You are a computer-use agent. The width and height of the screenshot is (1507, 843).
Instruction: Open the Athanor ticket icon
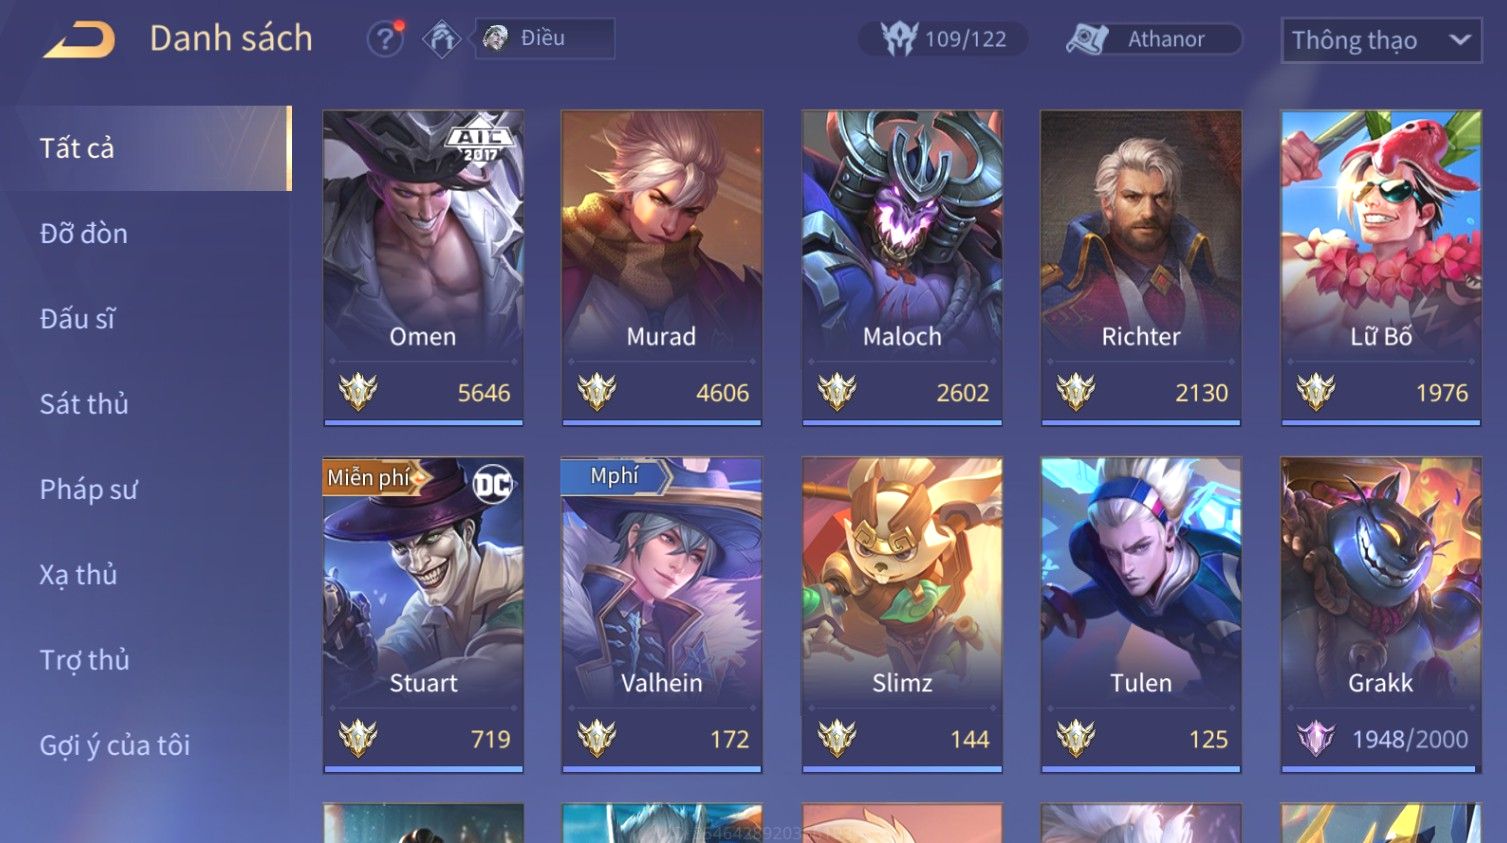(x=1087, y=39)
